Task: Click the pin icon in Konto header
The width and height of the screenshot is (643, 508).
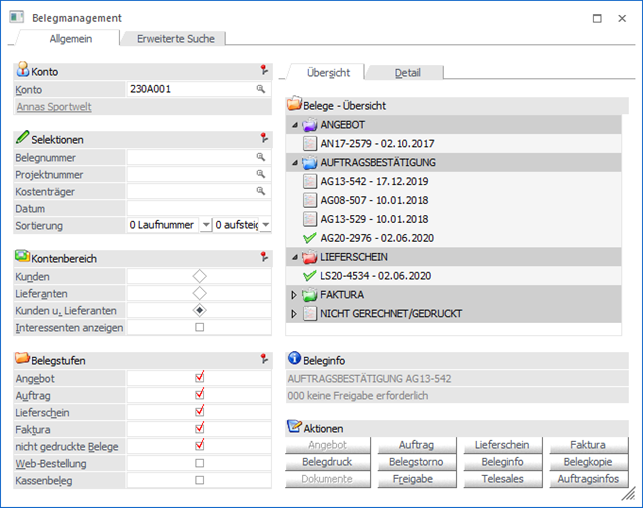Action: click(x=264, y=70)
